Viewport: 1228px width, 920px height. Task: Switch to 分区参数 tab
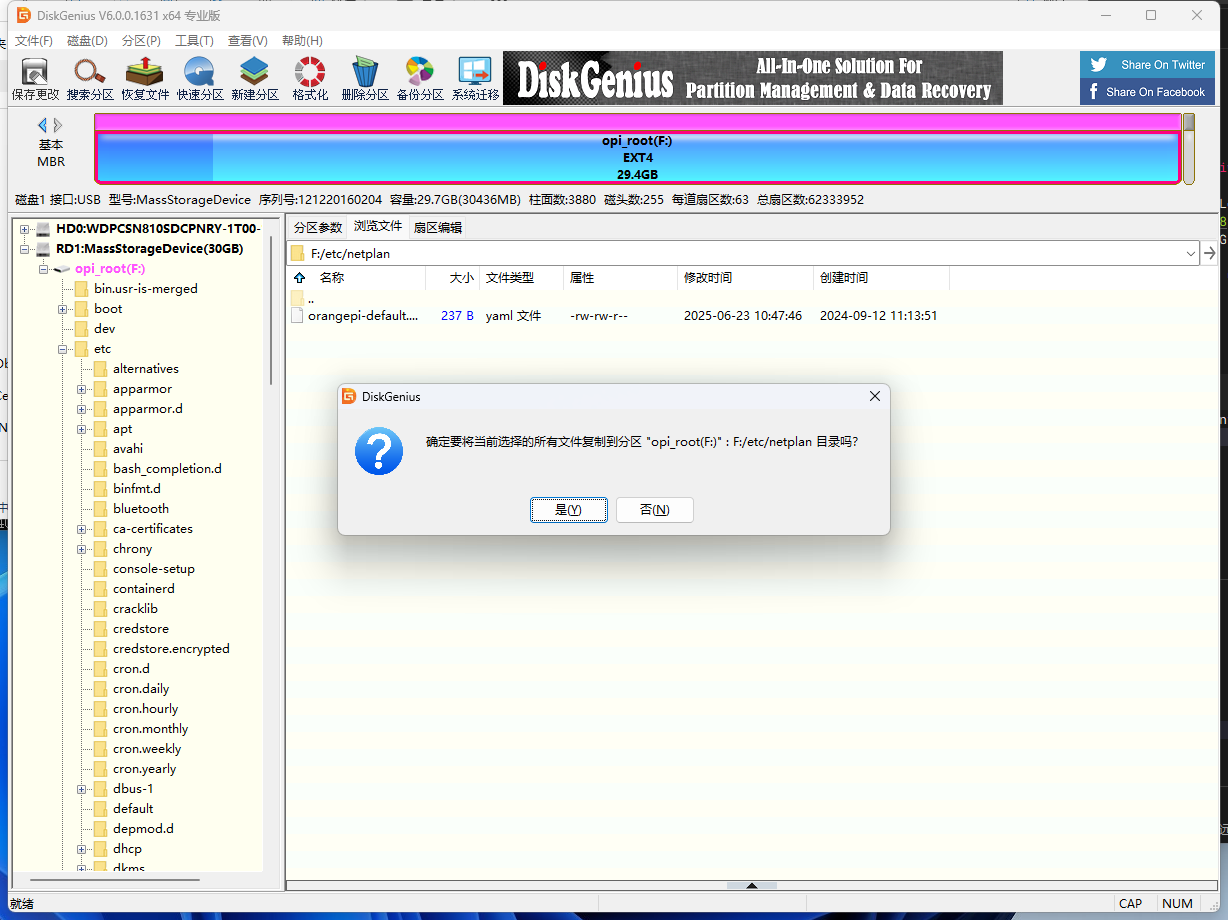point(318,227)
